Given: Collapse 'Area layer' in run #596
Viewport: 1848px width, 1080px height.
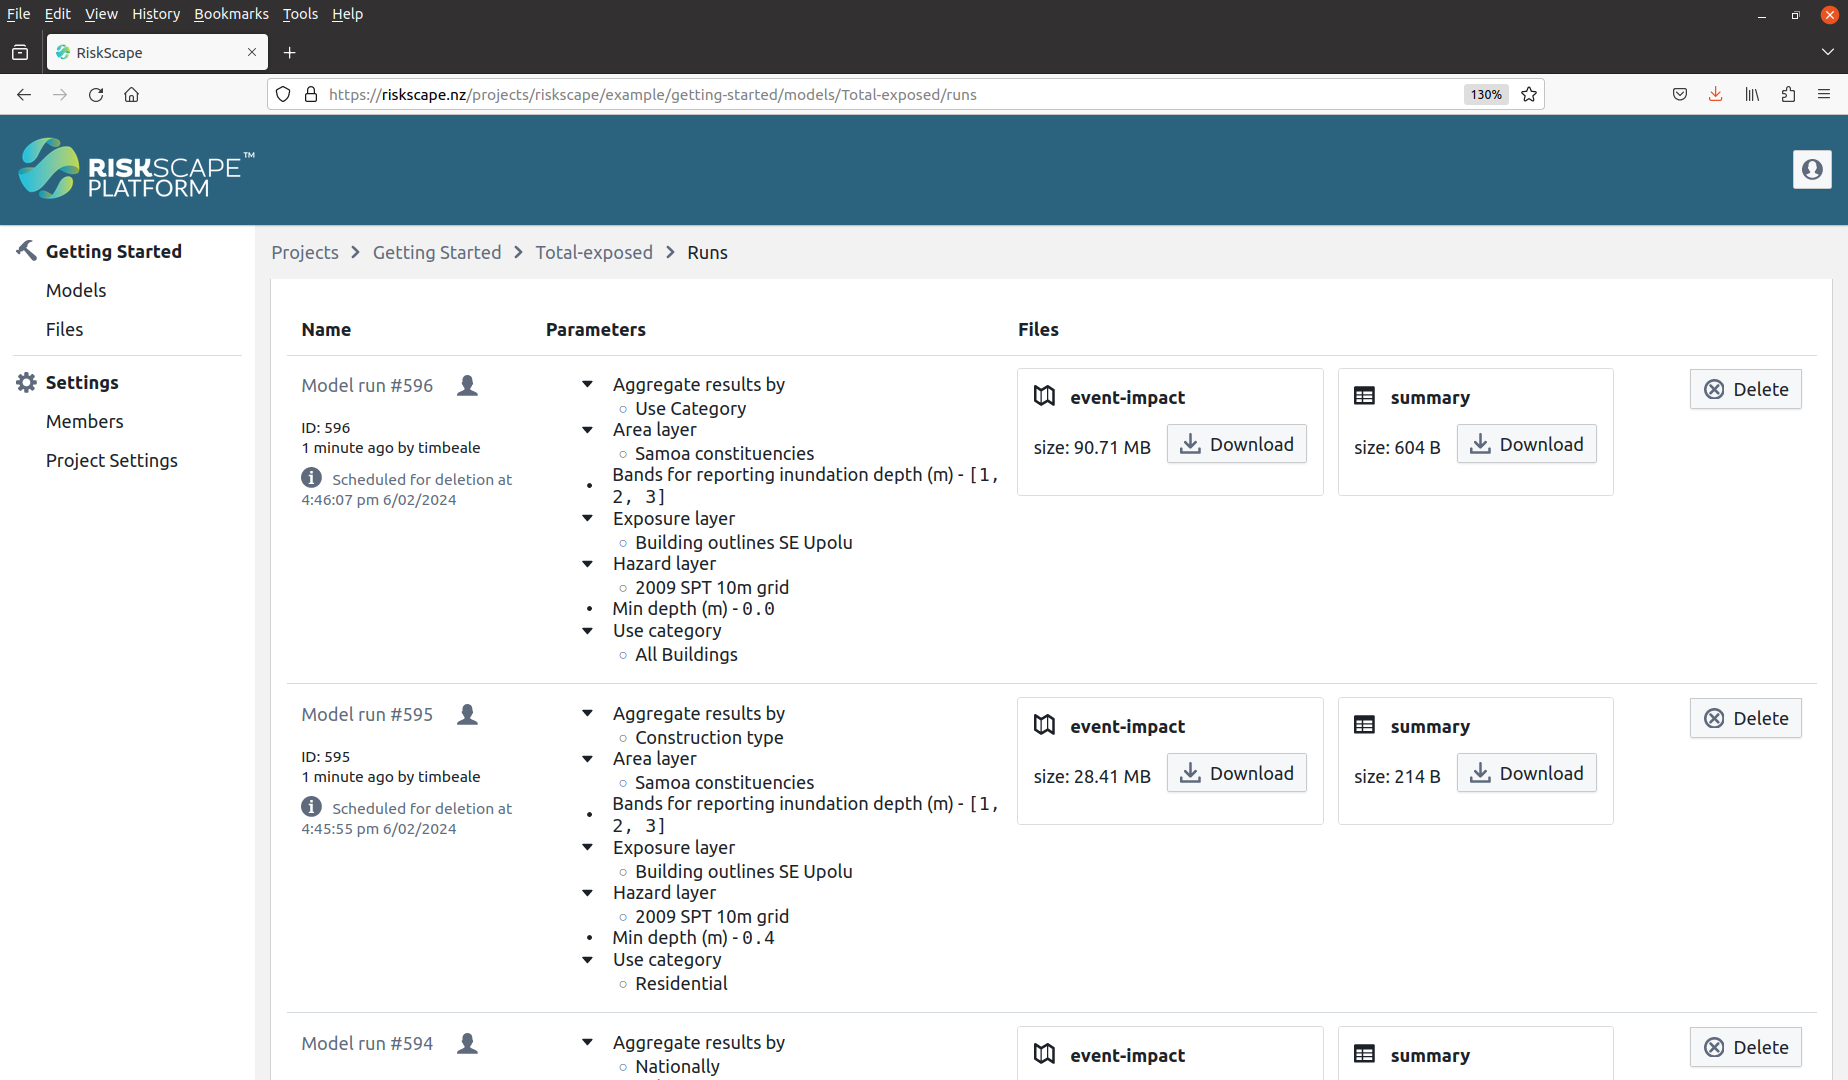Looking at the screenshot, I should (x=588, y=430).
